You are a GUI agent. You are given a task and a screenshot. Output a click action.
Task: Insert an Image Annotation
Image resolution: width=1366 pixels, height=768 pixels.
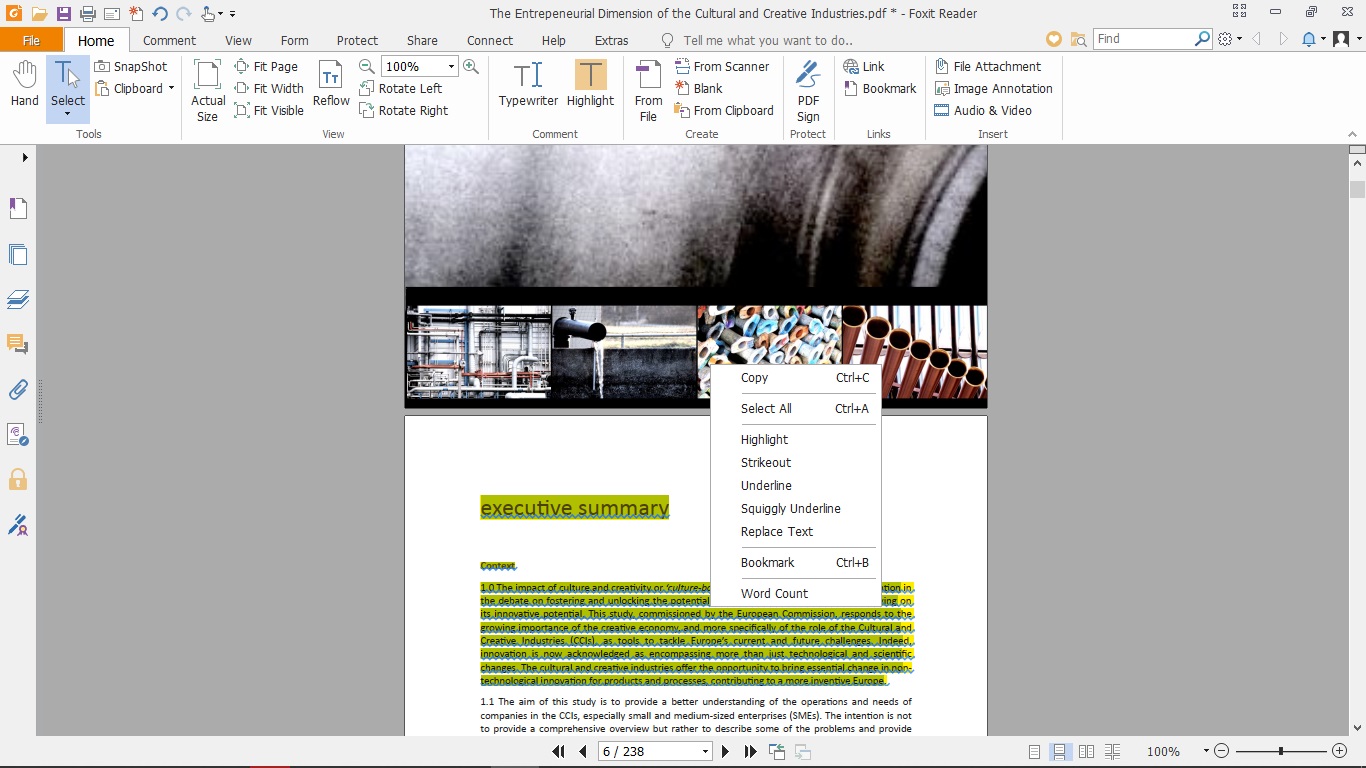click(x=994, y=88)
